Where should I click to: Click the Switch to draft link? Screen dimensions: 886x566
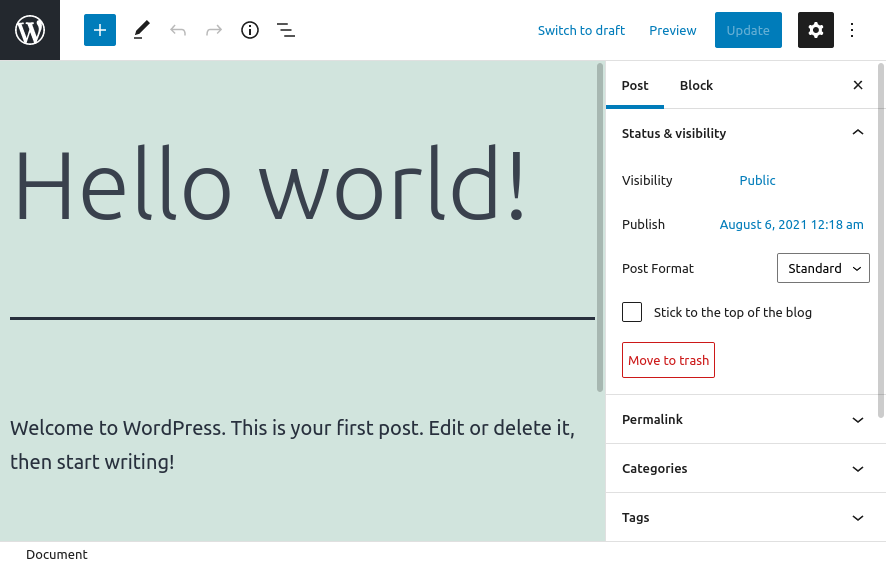(581, 30)
